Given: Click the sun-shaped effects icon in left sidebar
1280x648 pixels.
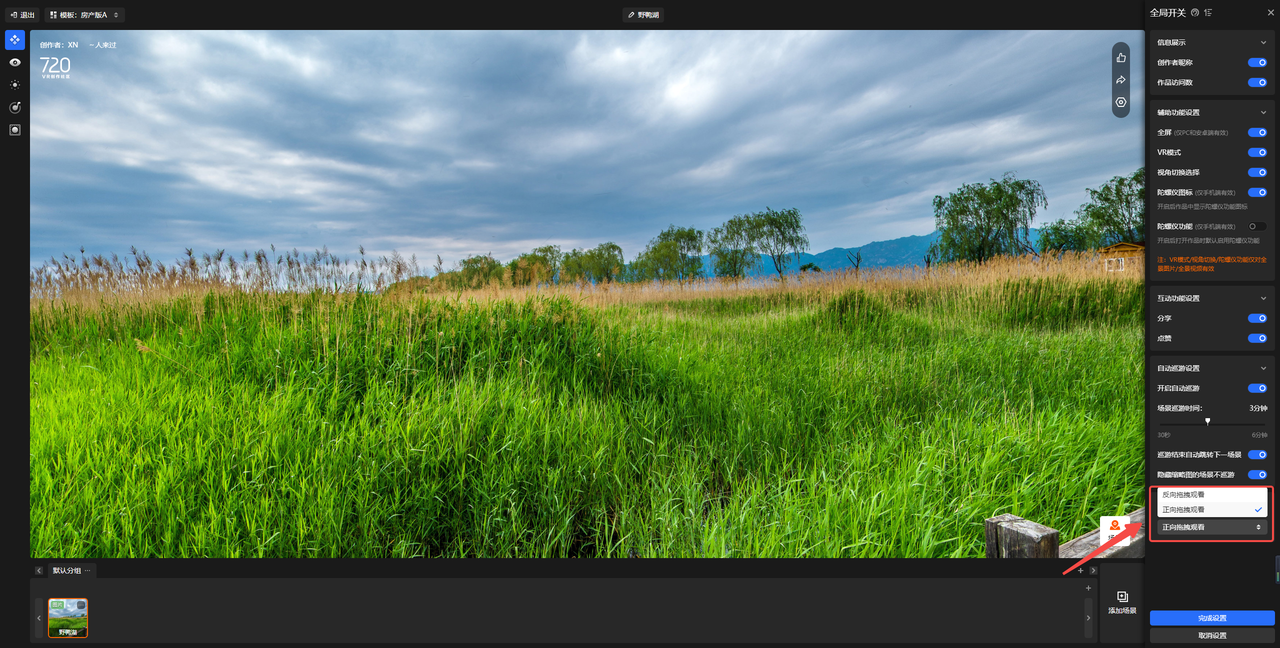Looking at the screenshot, I should tap(14, 85).
